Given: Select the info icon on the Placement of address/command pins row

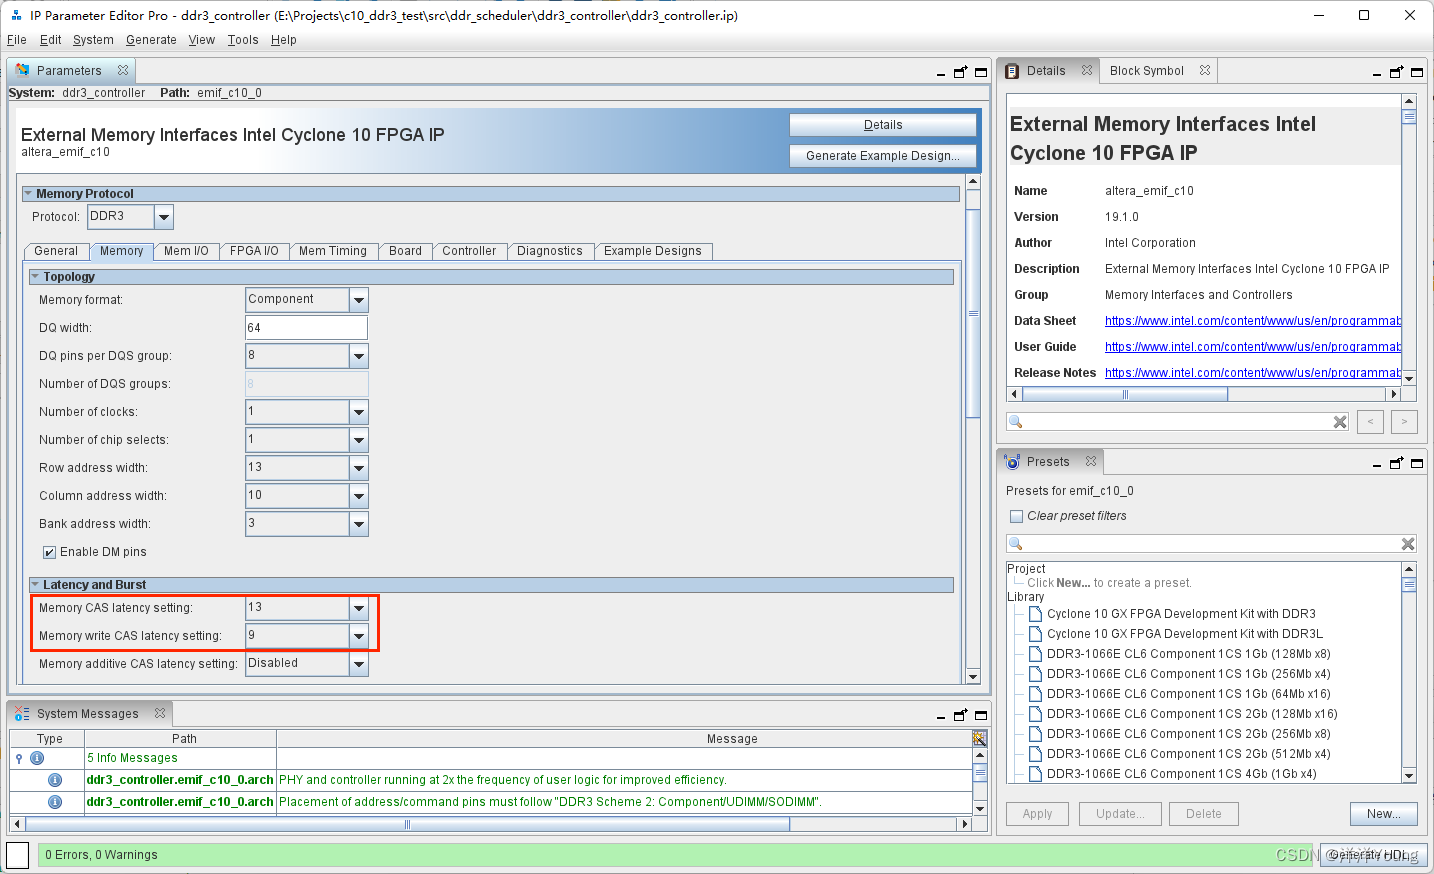Looking at the screenshot, I should 55,802.
